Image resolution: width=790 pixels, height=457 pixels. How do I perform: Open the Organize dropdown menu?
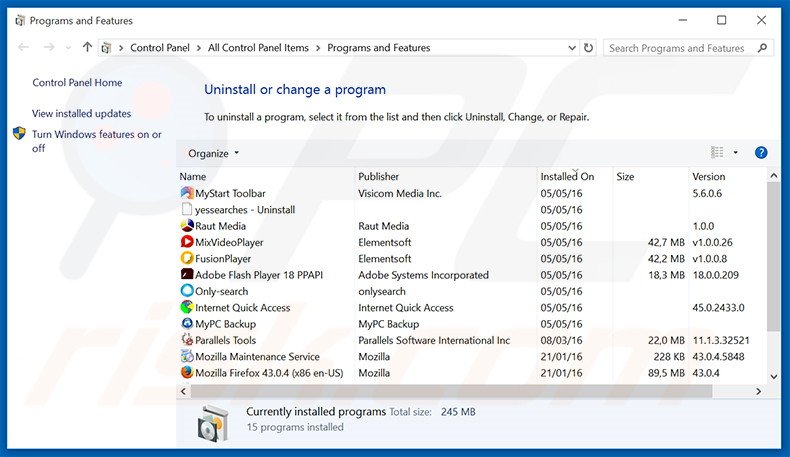pos(213,153)
